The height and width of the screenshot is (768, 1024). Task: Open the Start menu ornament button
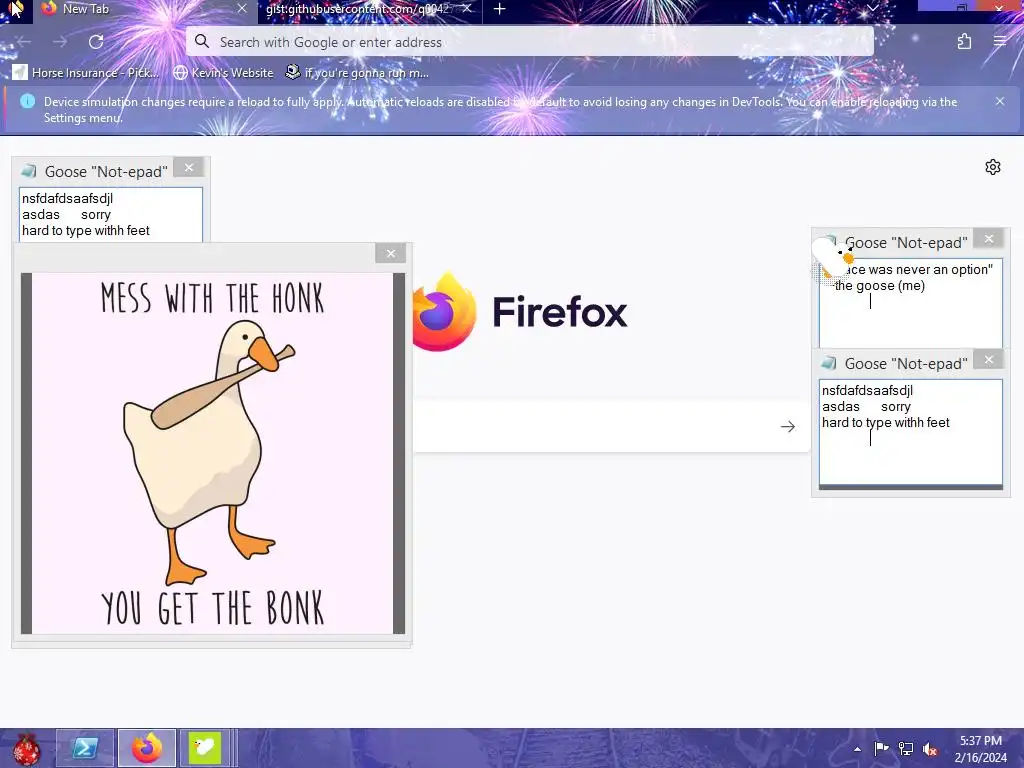pos(26,749)
